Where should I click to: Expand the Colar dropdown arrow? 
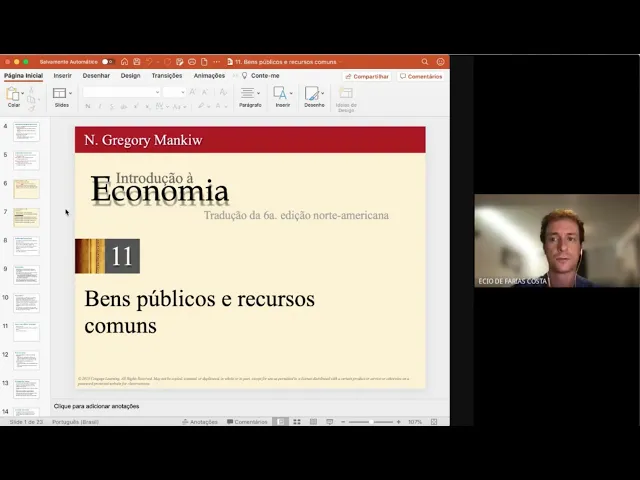[x=22, y=93]
